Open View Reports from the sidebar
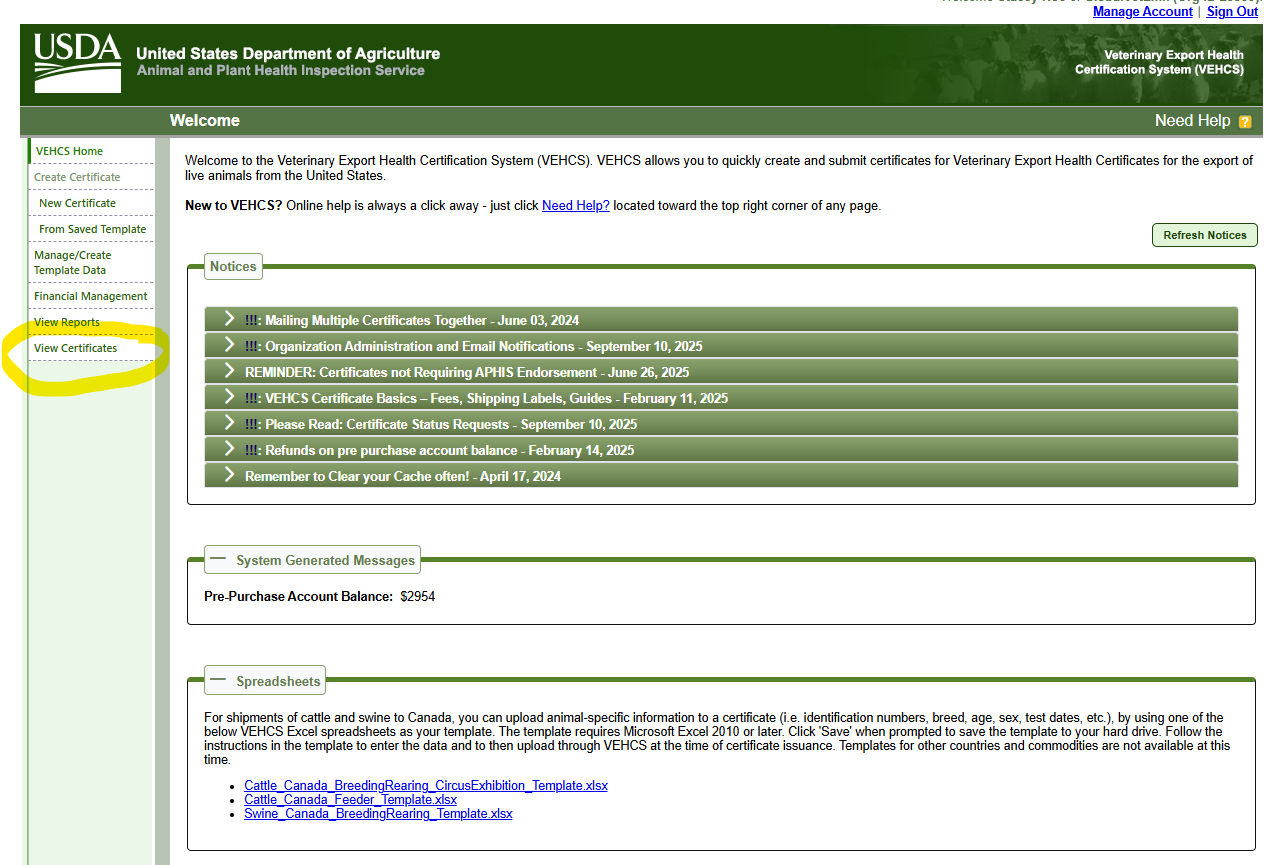 pos(67,321)
